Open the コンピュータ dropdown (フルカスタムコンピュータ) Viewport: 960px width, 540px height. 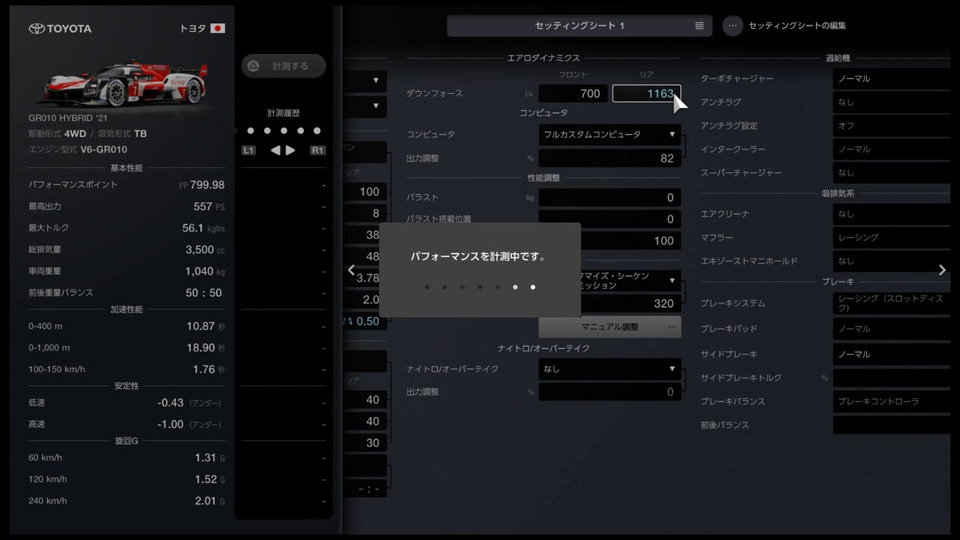[610, 135]
